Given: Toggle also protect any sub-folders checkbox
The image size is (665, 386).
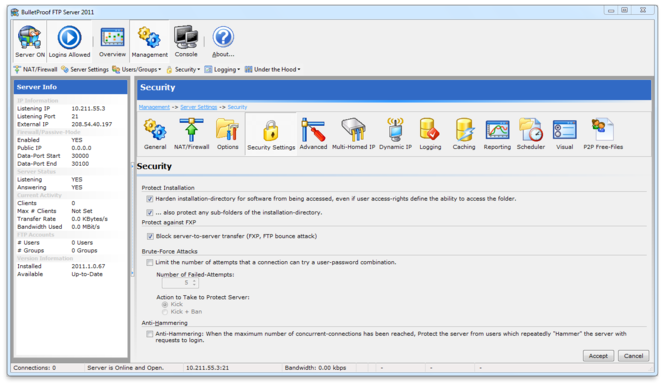Looking at the screenshot, I should [x=150, y=212].
